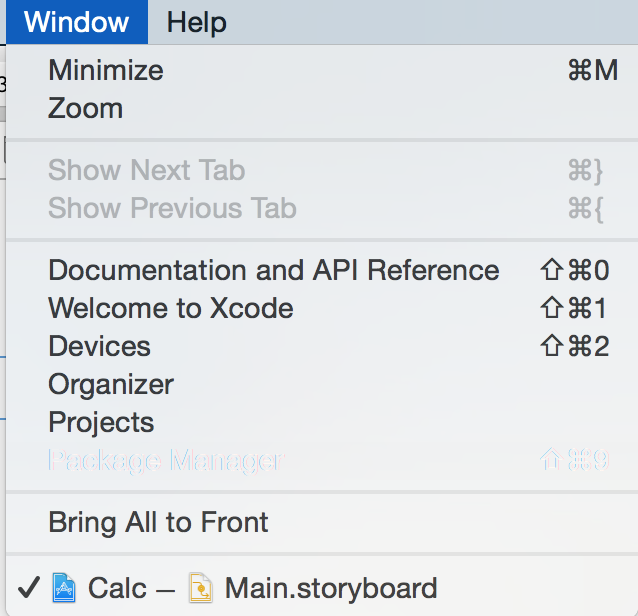Open the Projects window
This screenshot has height=616, width=638.
[101, 422]
